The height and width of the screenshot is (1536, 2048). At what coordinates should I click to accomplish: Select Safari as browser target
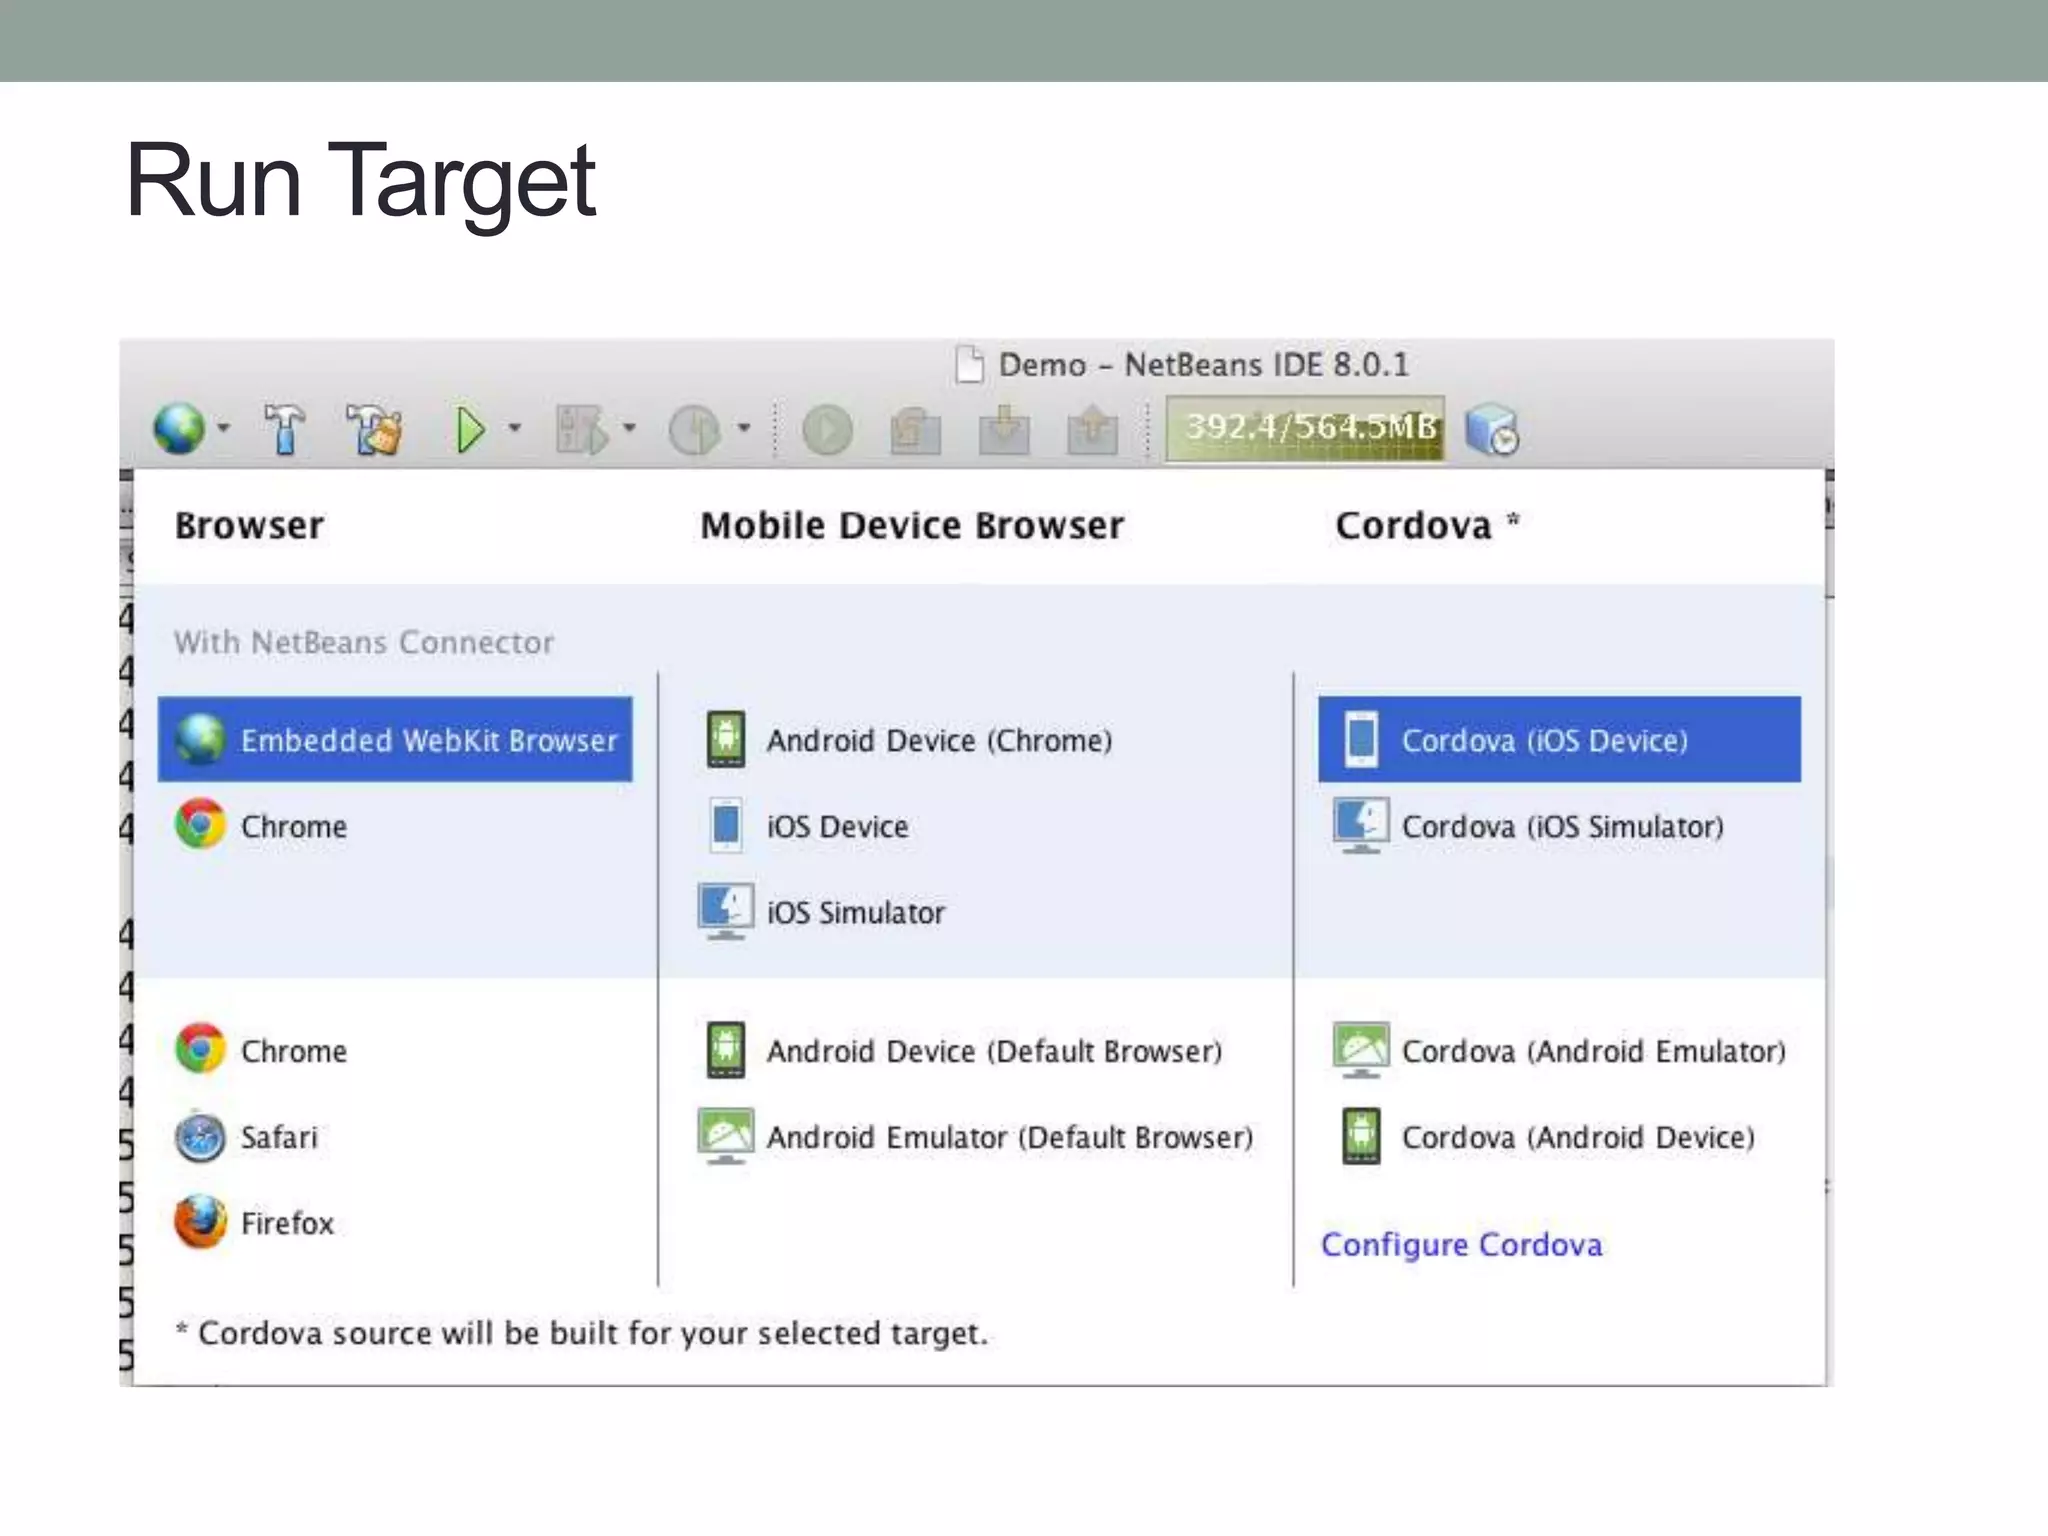click(395, 1137)
